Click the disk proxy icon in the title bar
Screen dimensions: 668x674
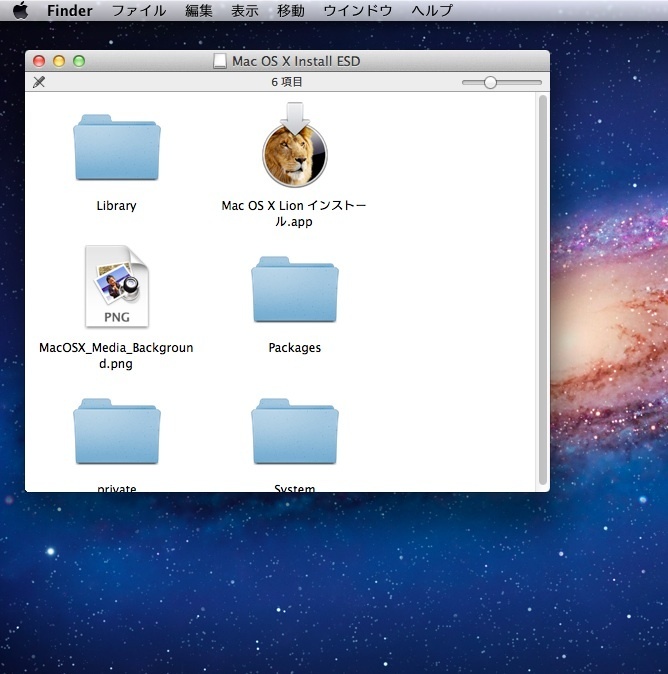click(220, 61)
